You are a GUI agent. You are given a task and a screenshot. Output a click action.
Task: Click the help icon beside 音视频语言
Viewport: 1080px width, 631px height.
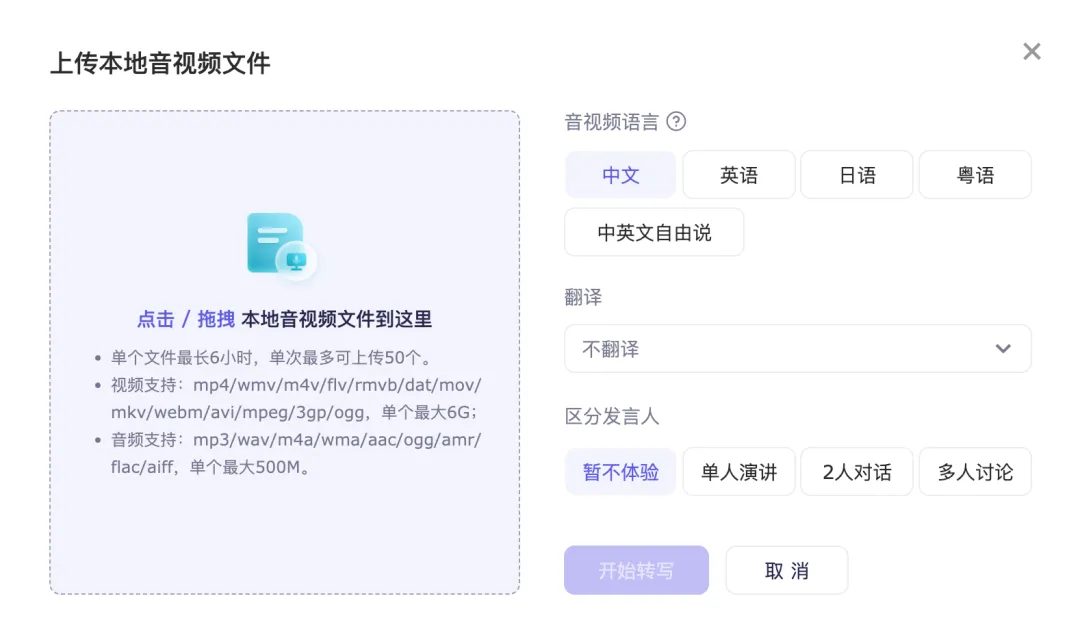click(x=676, y=122)
